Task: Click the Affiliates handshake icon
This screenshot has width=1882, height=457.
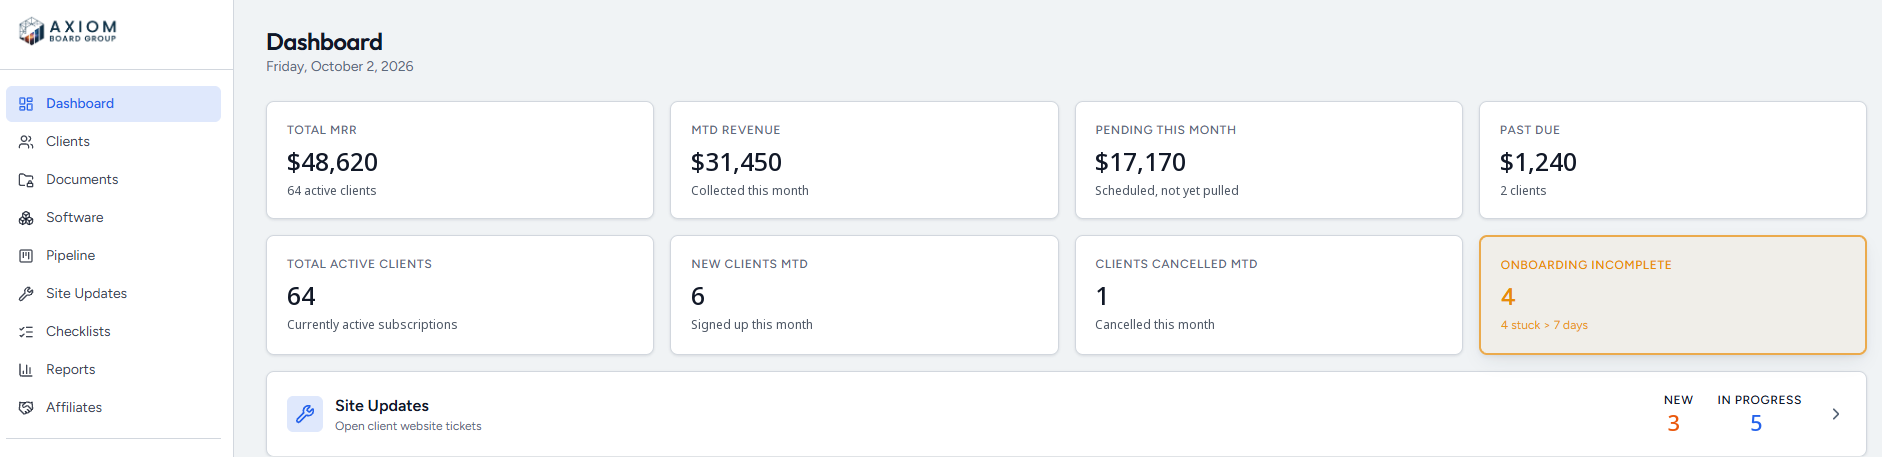Action: click(26, 408)
